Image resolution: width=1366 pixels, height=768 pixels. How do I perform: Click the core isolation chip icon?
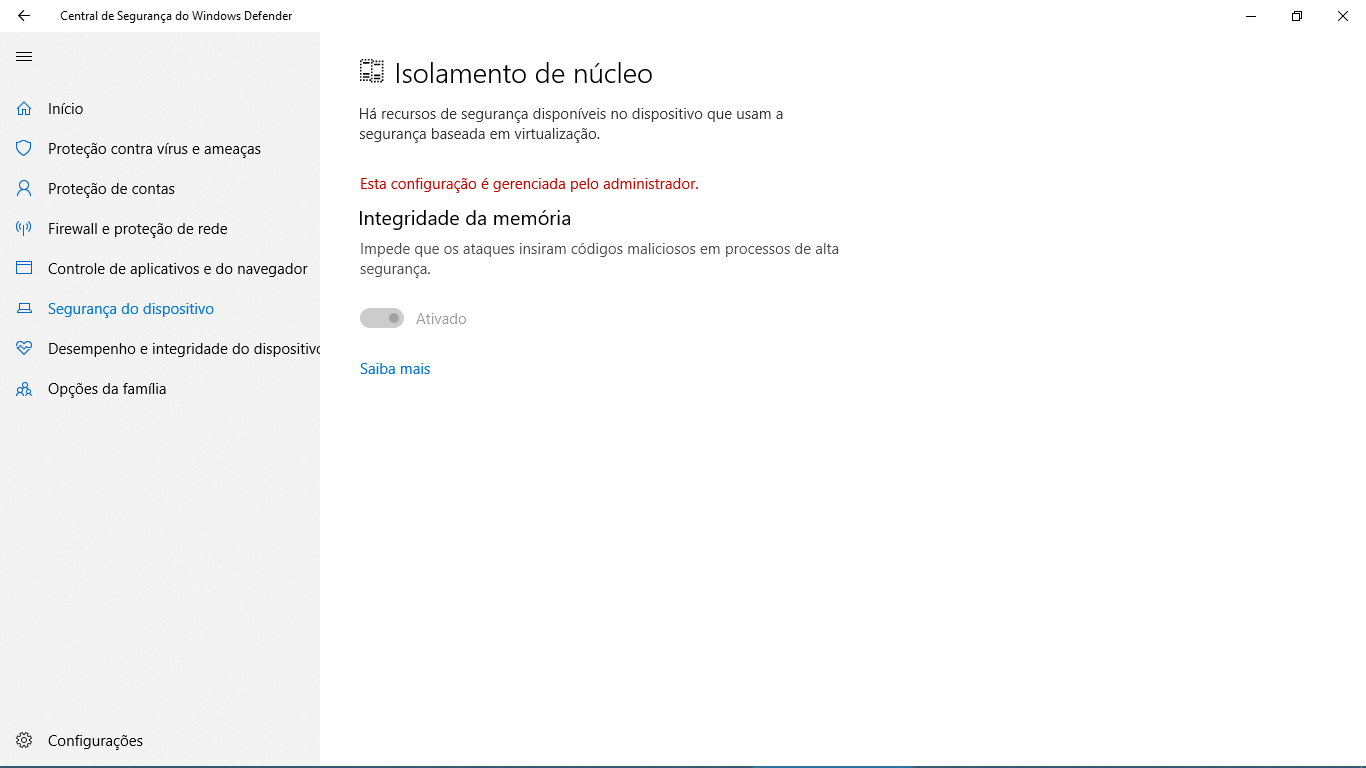[372, 71]
